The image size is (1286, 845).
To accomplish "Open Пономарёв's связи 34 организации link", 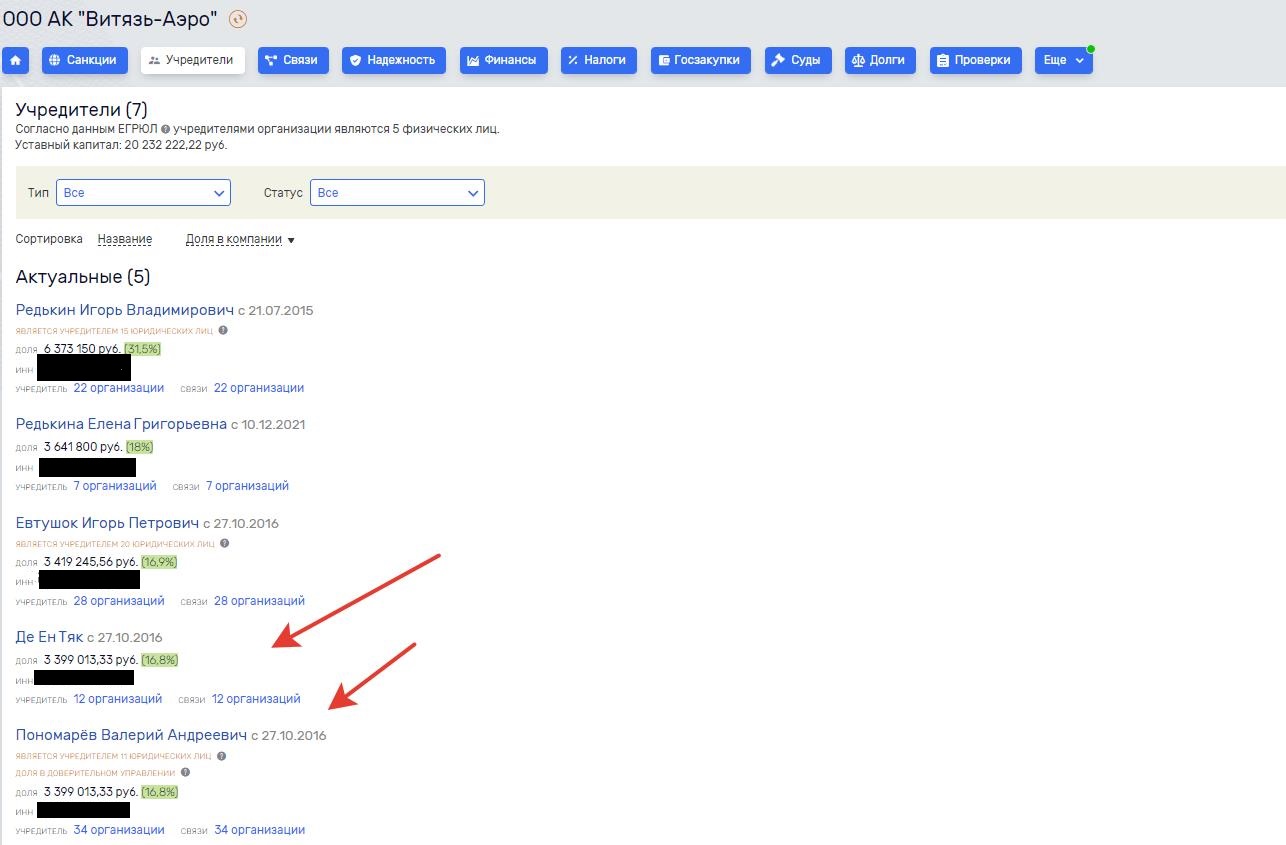I will coord(259,830).
